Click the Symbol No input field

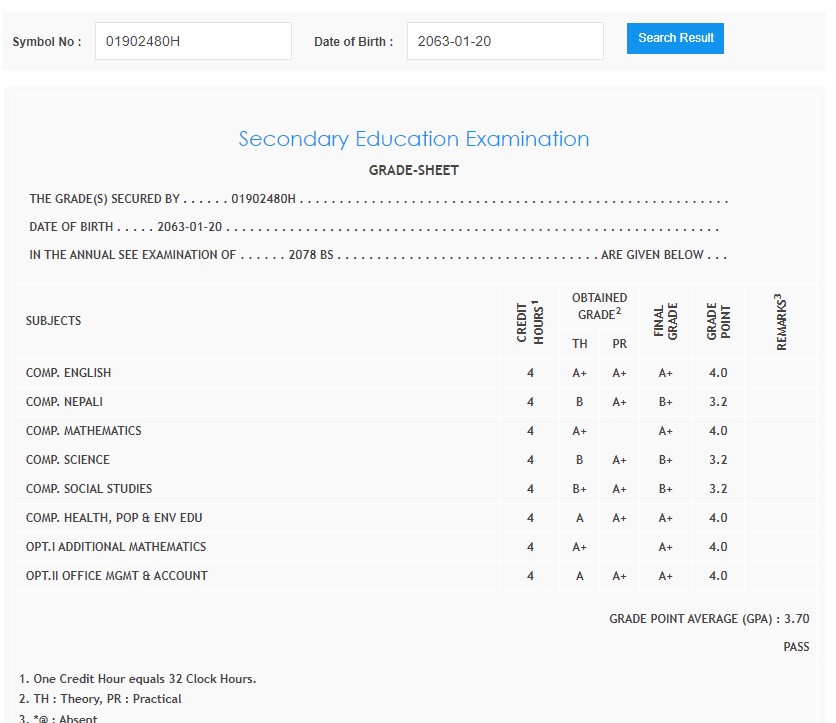193,41
